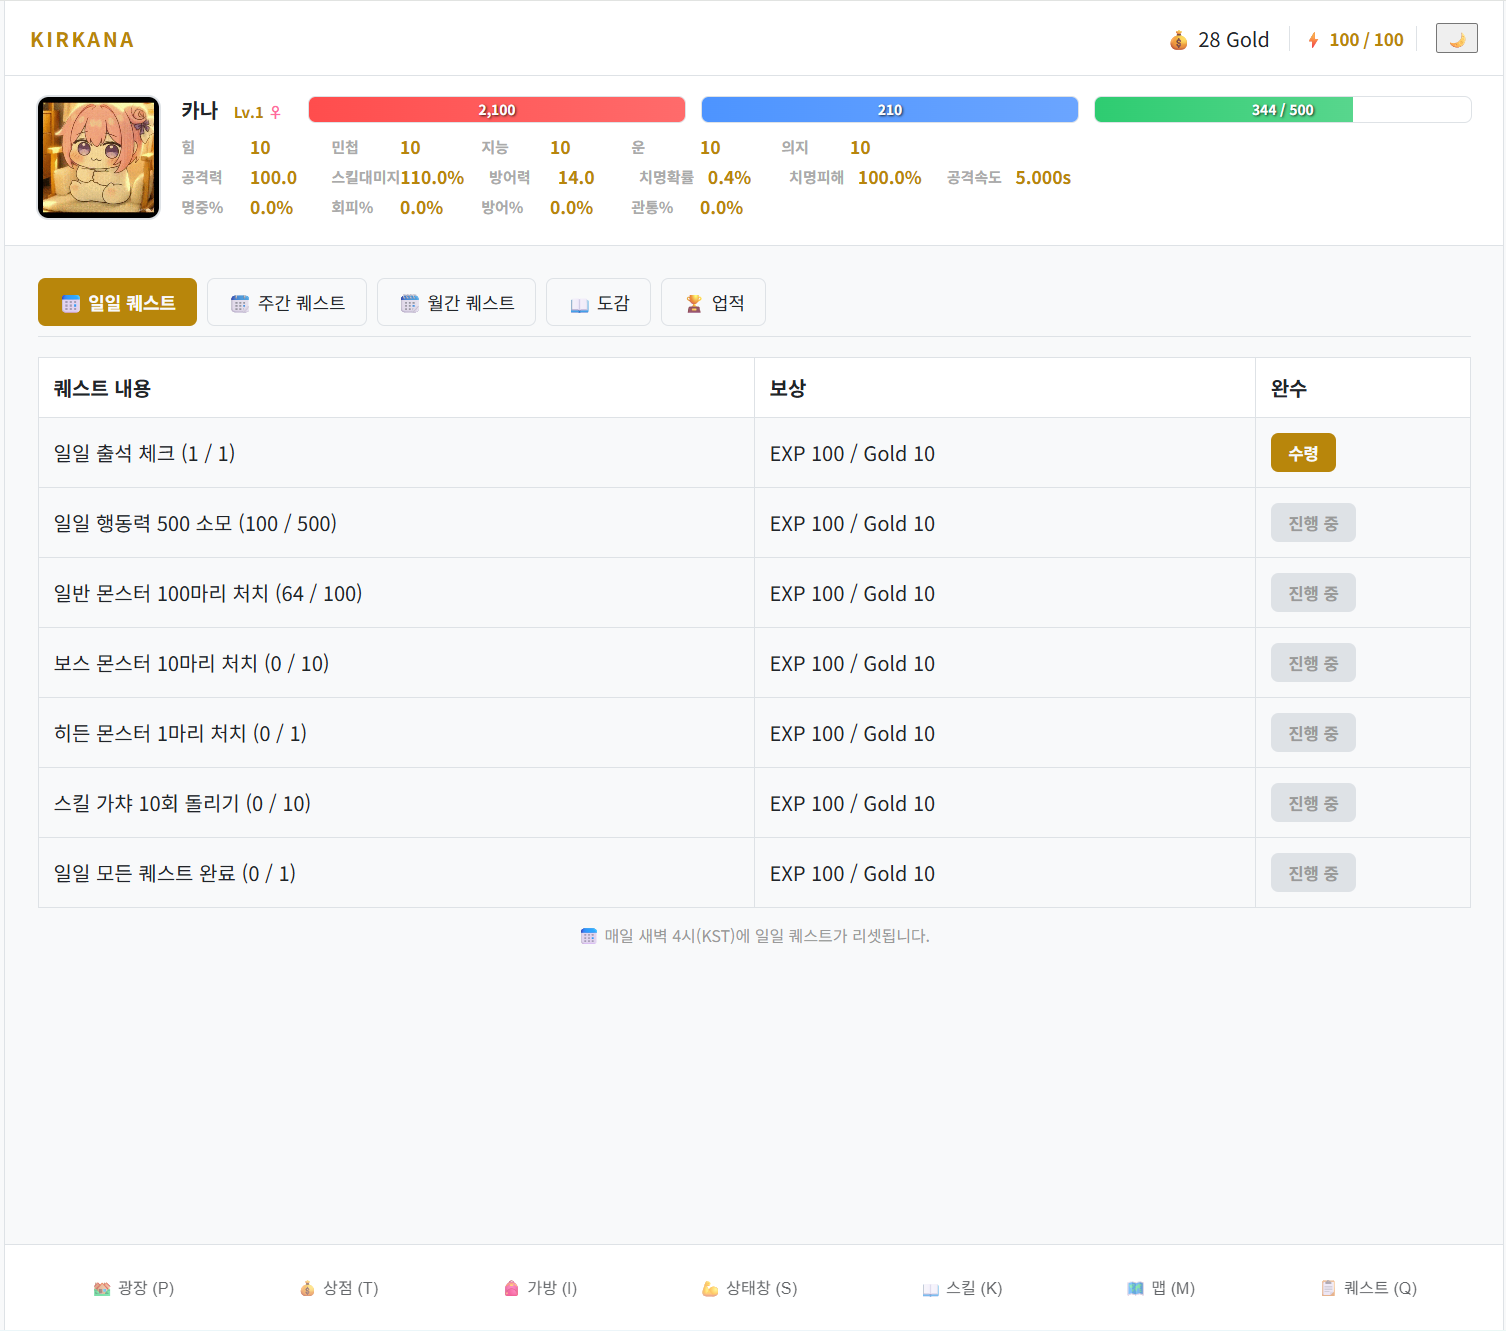
Task: Switch to the 월간 퀘스트 tab
Action: click(456, 303)
